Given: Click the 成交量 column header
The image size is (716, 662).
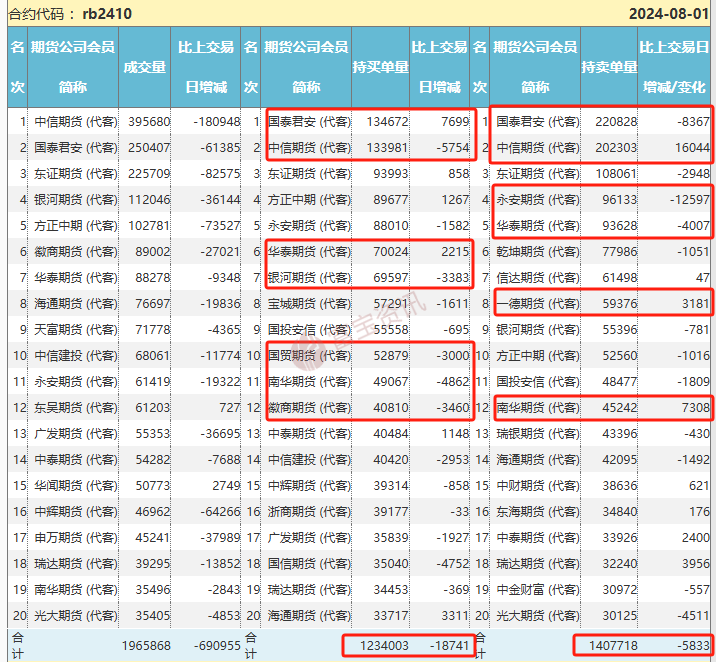Looking at the screenshot, I should pos(145,67).
